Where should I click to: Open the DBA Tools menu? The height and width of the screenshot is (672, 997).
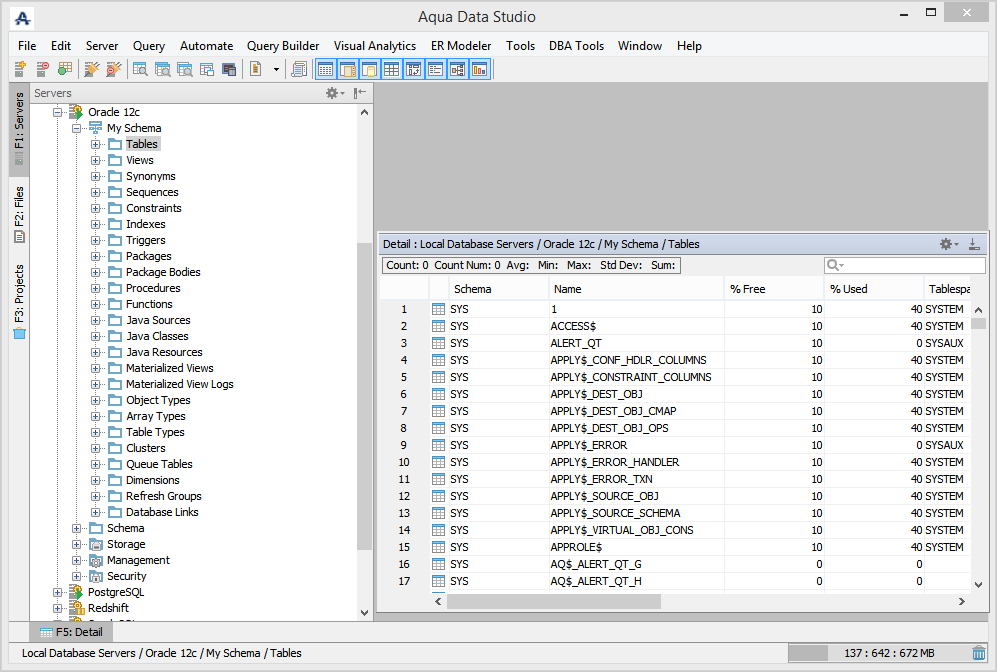[x=576, y=46]
